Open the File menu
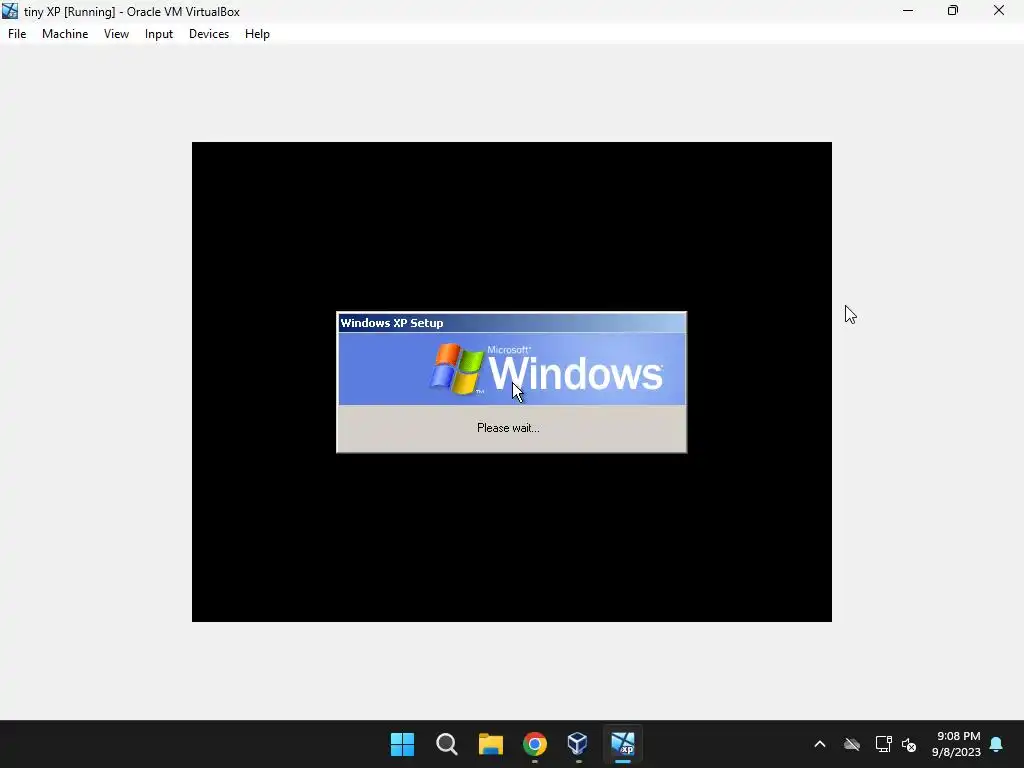Viewport: 1024px width, 768px height. (17, 34)
